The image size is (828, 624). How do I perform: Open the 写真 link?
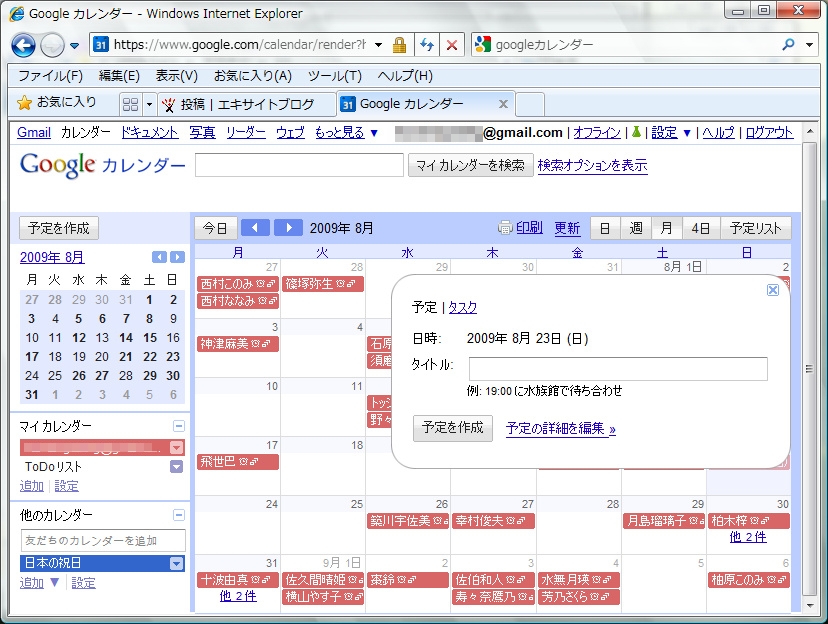(202, 133)
